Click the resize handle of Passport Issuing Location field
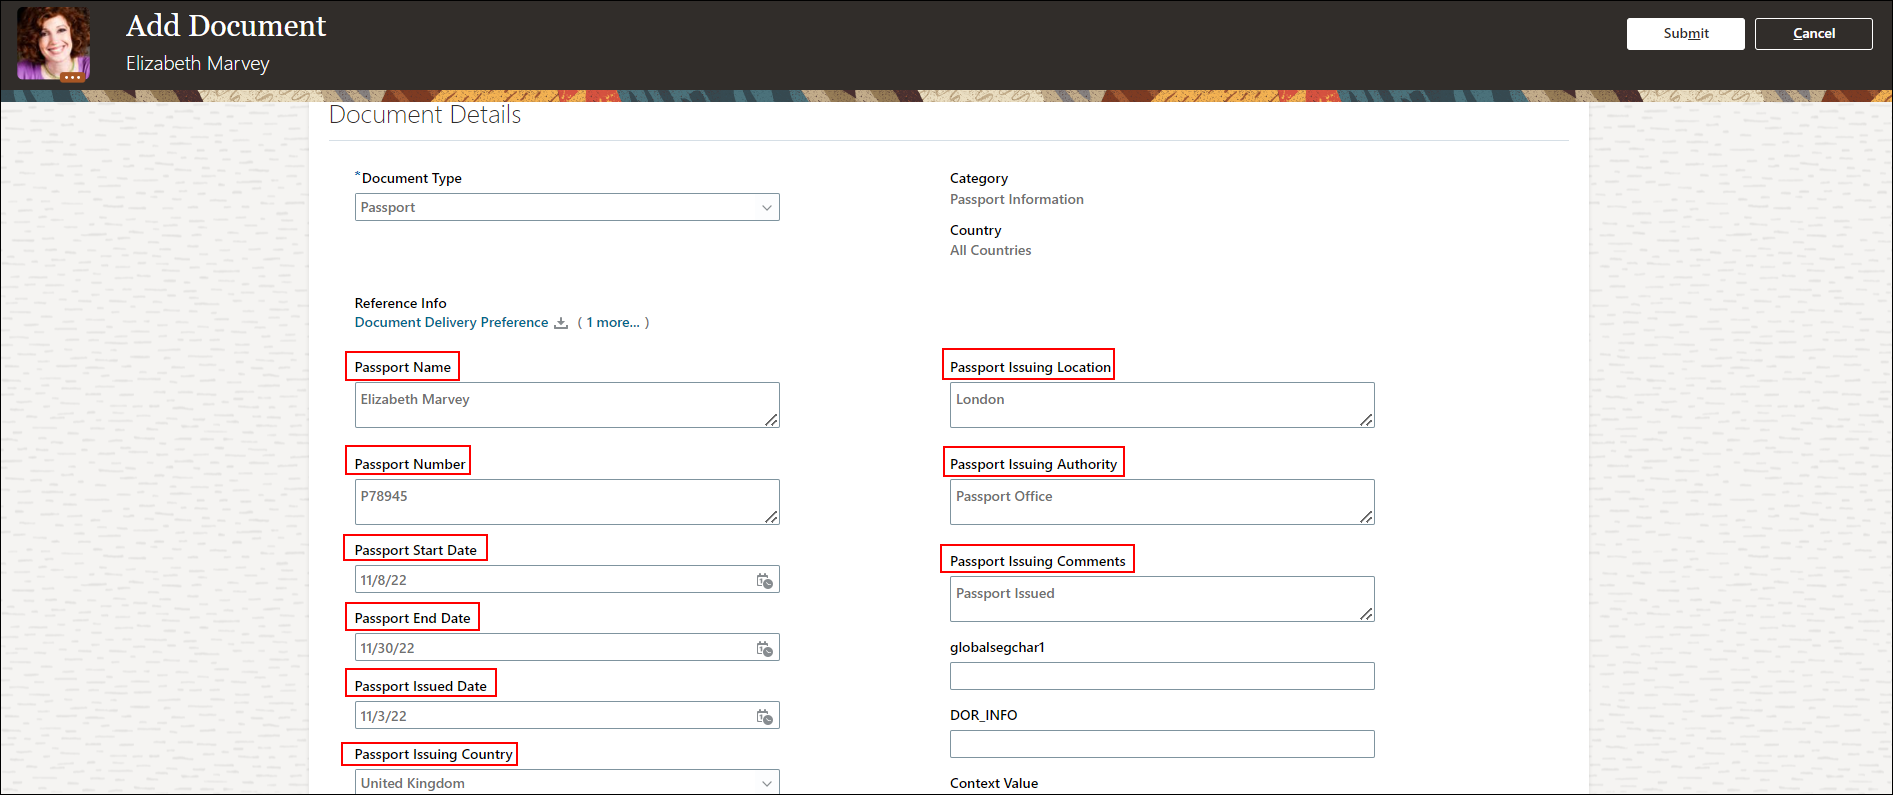The height and width of the screenshot is (795, 1893). [1366, 420]
